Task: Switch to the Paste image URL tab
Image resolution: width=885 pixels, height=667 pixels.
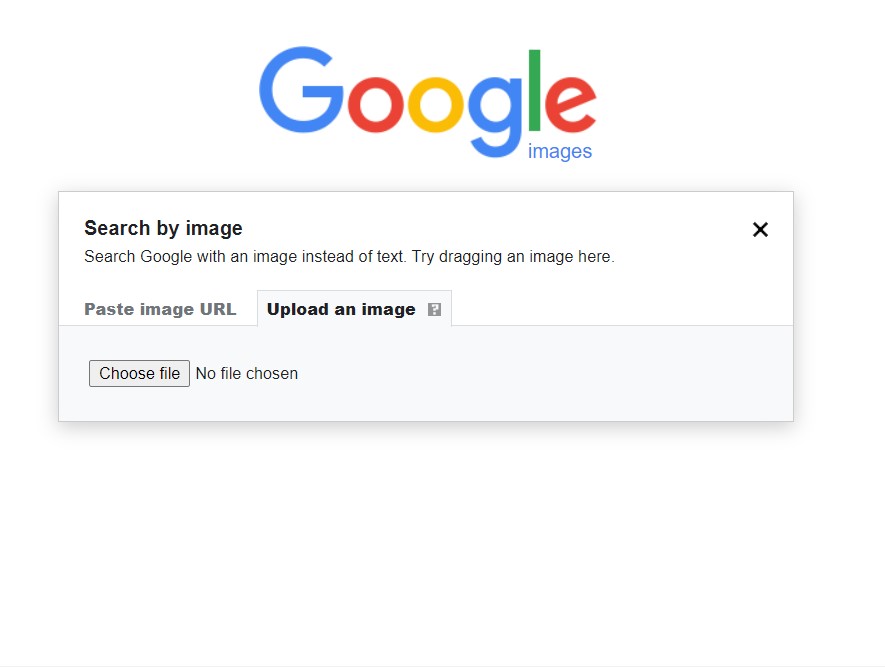Action: pyautogui.click(x=160, y=309)
